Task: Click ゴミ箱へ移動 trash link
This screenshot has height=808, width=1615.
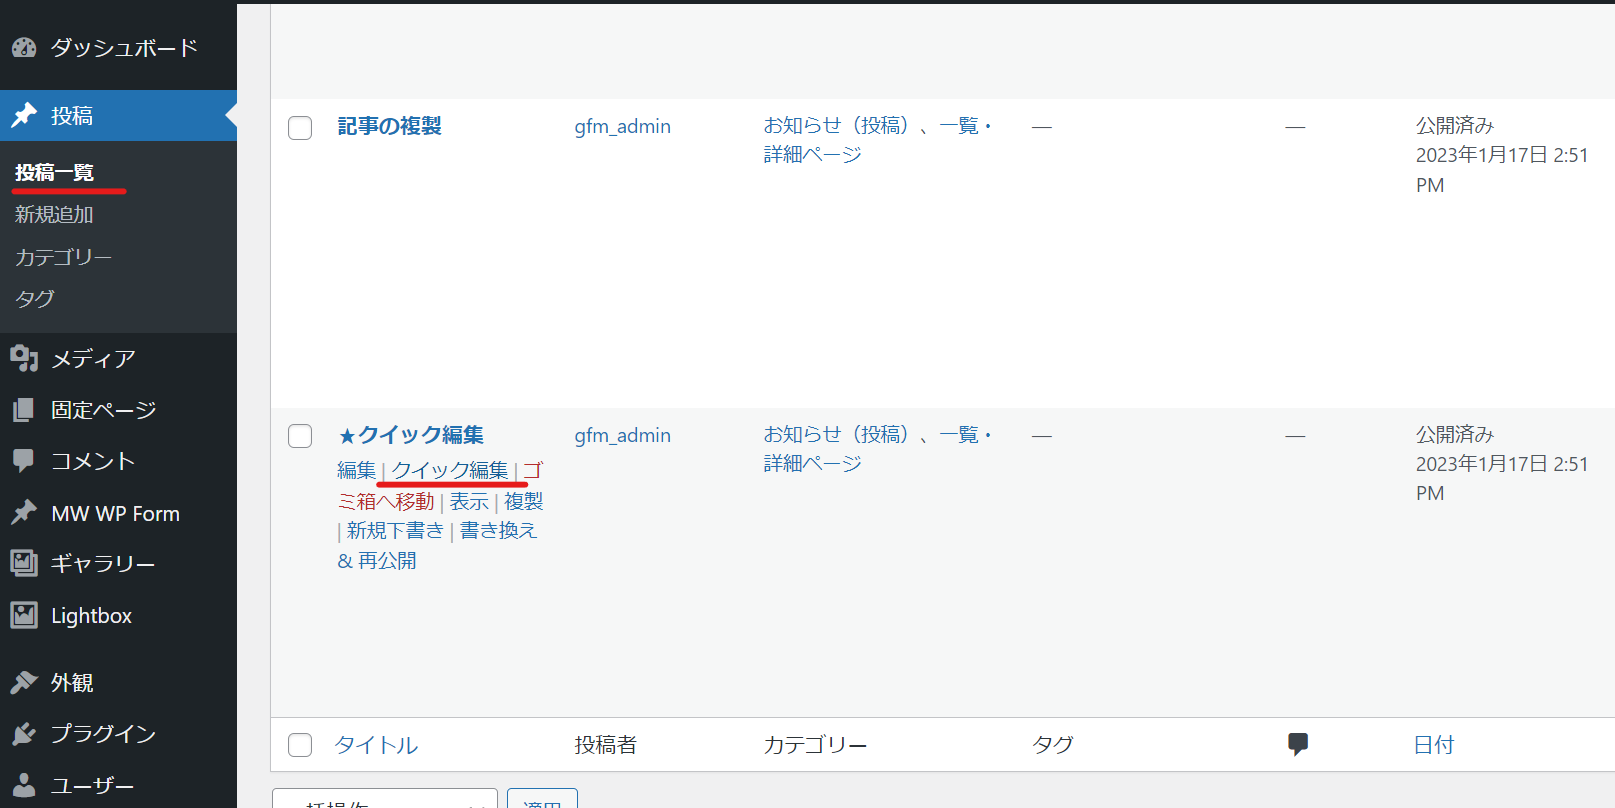Action: 387,501
